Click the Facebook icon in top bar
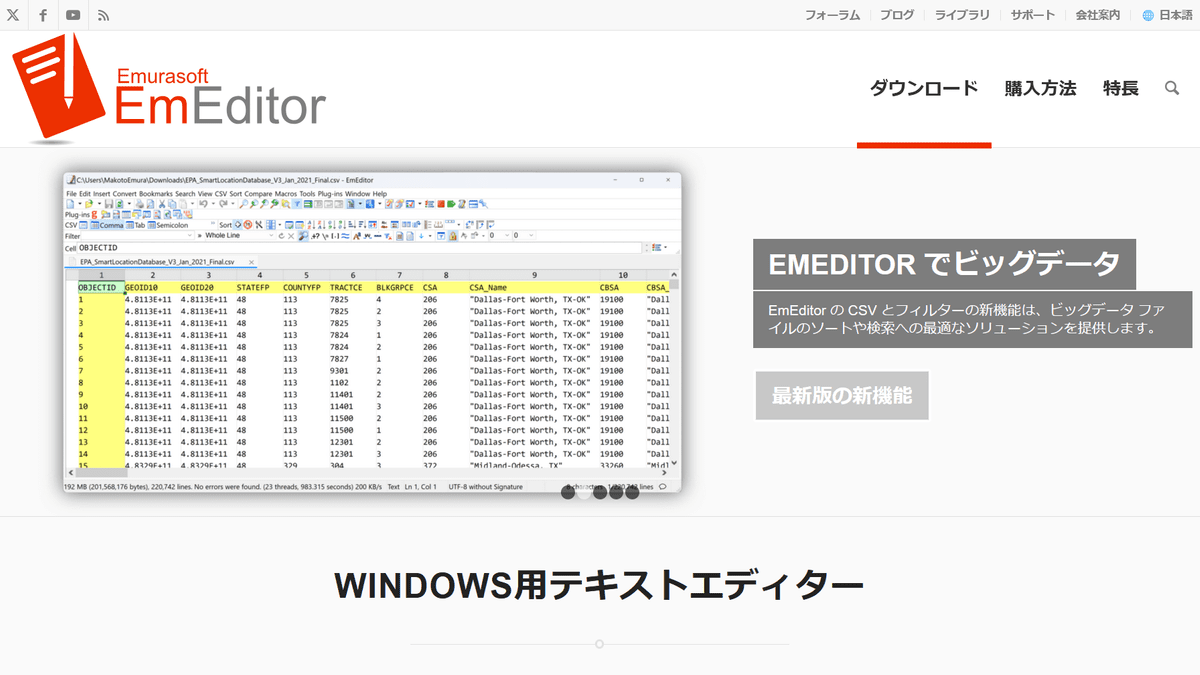The height and width of the screenshot is (675, 1200). point(43,15)
